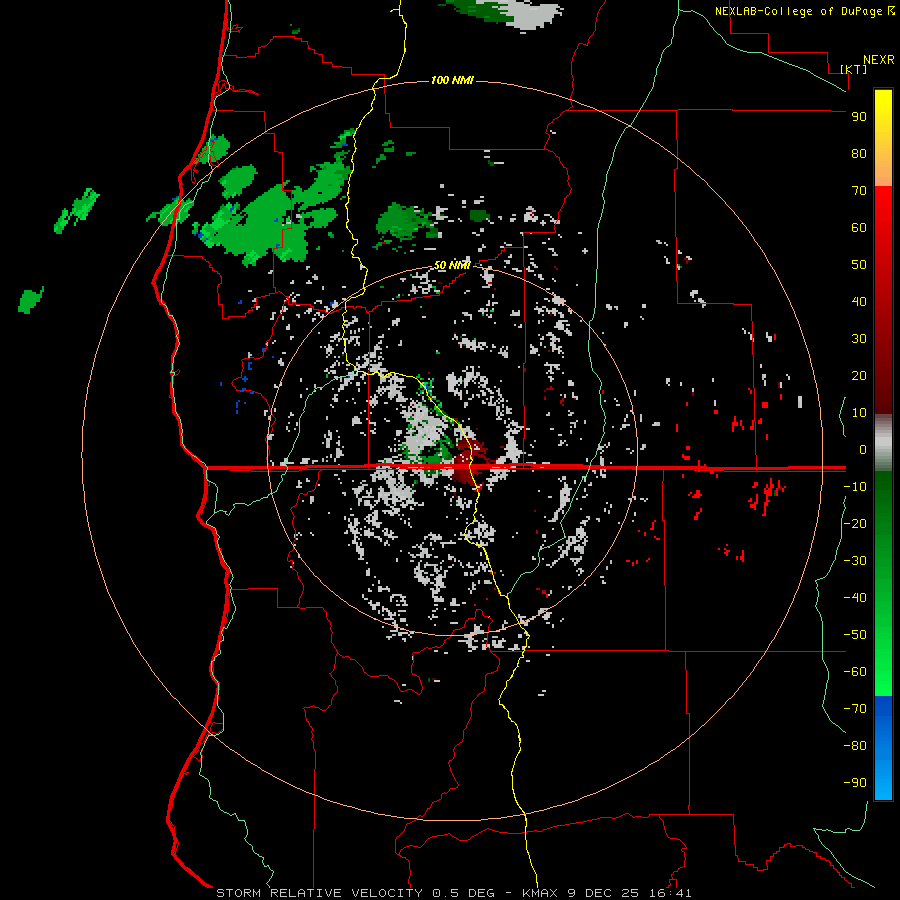Click the positive 10 scale label
900x900 pixels.
859,413
